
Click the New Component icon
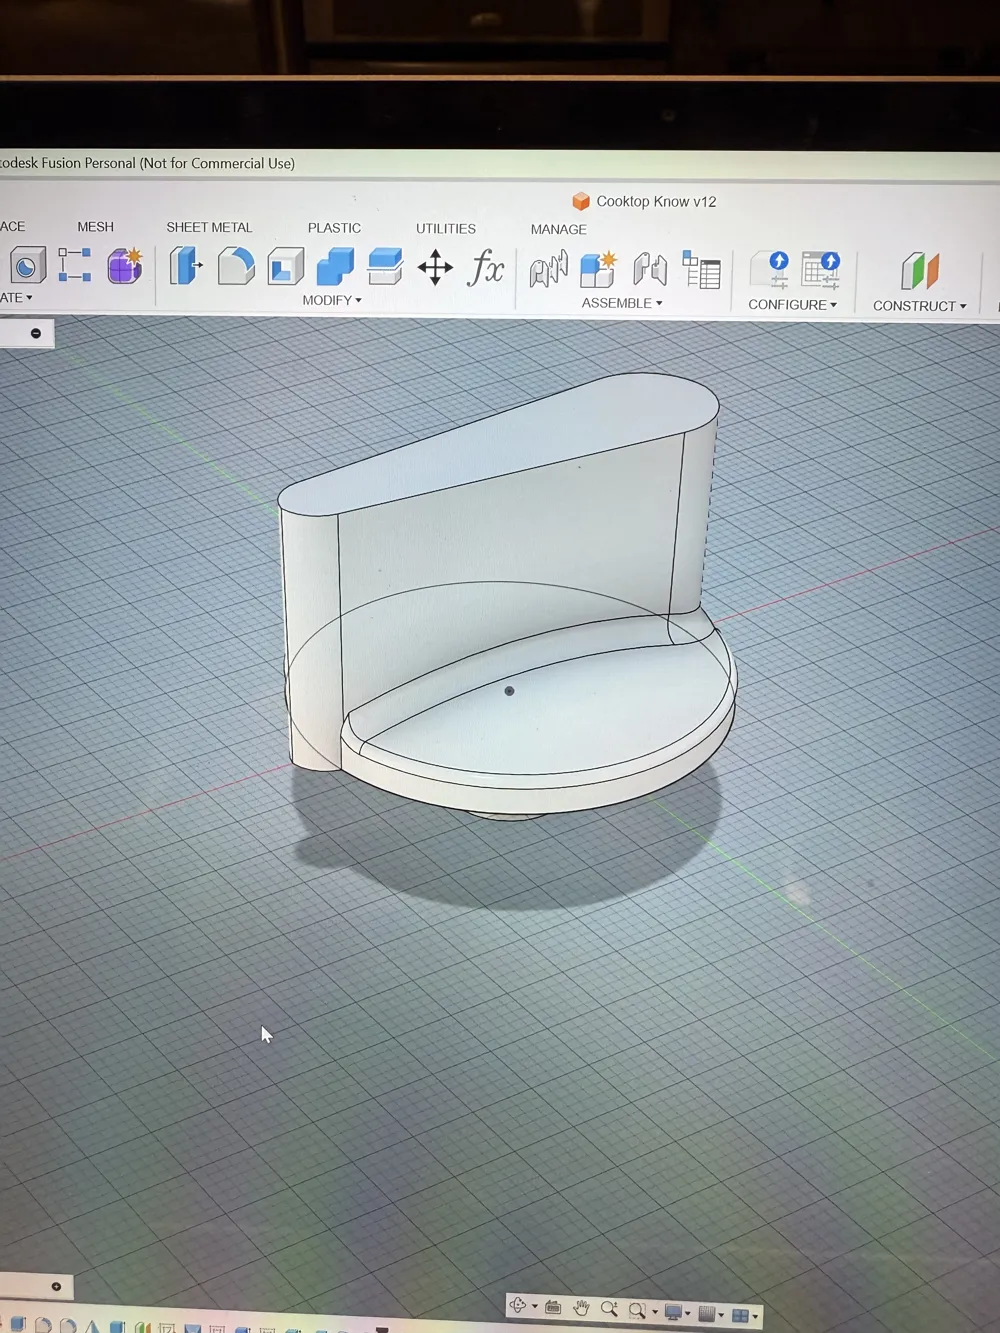tap(598, 270)
